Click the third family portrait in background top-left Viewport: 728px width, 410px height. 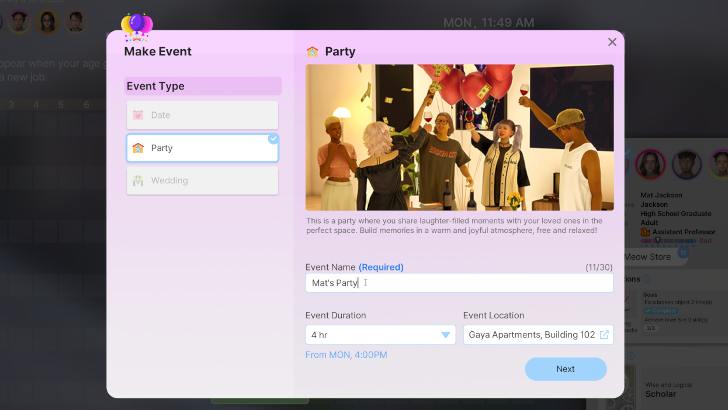click(x=75, y=22)
